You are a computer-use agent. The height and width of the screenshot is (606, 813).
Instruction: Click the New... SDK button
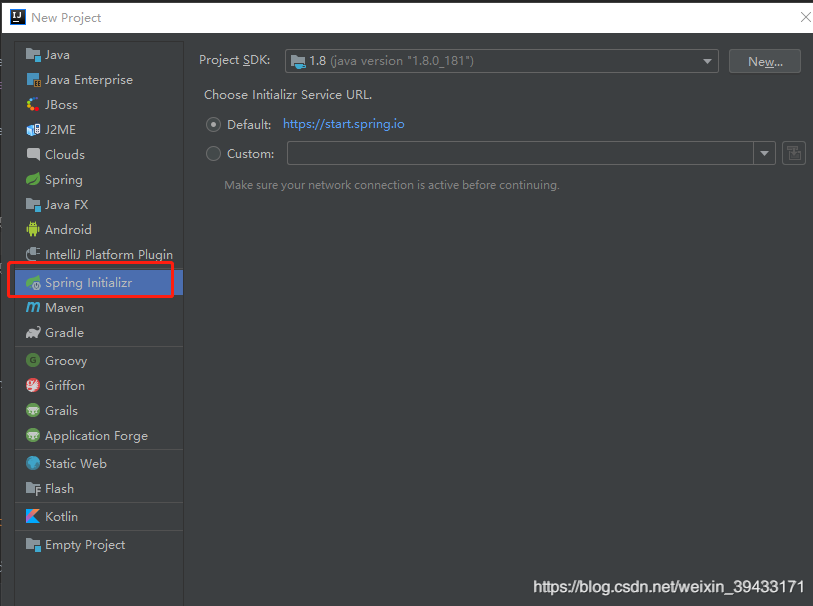click(765, 62)
